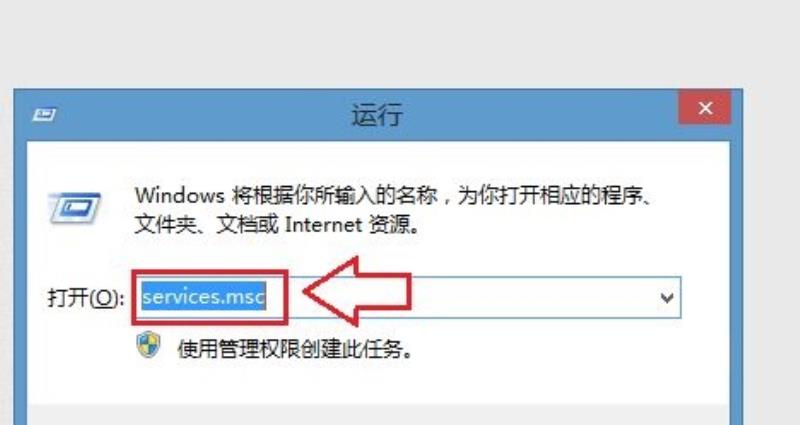Close the 运行 dialog window
800x425 pixels.
(705, 108)
